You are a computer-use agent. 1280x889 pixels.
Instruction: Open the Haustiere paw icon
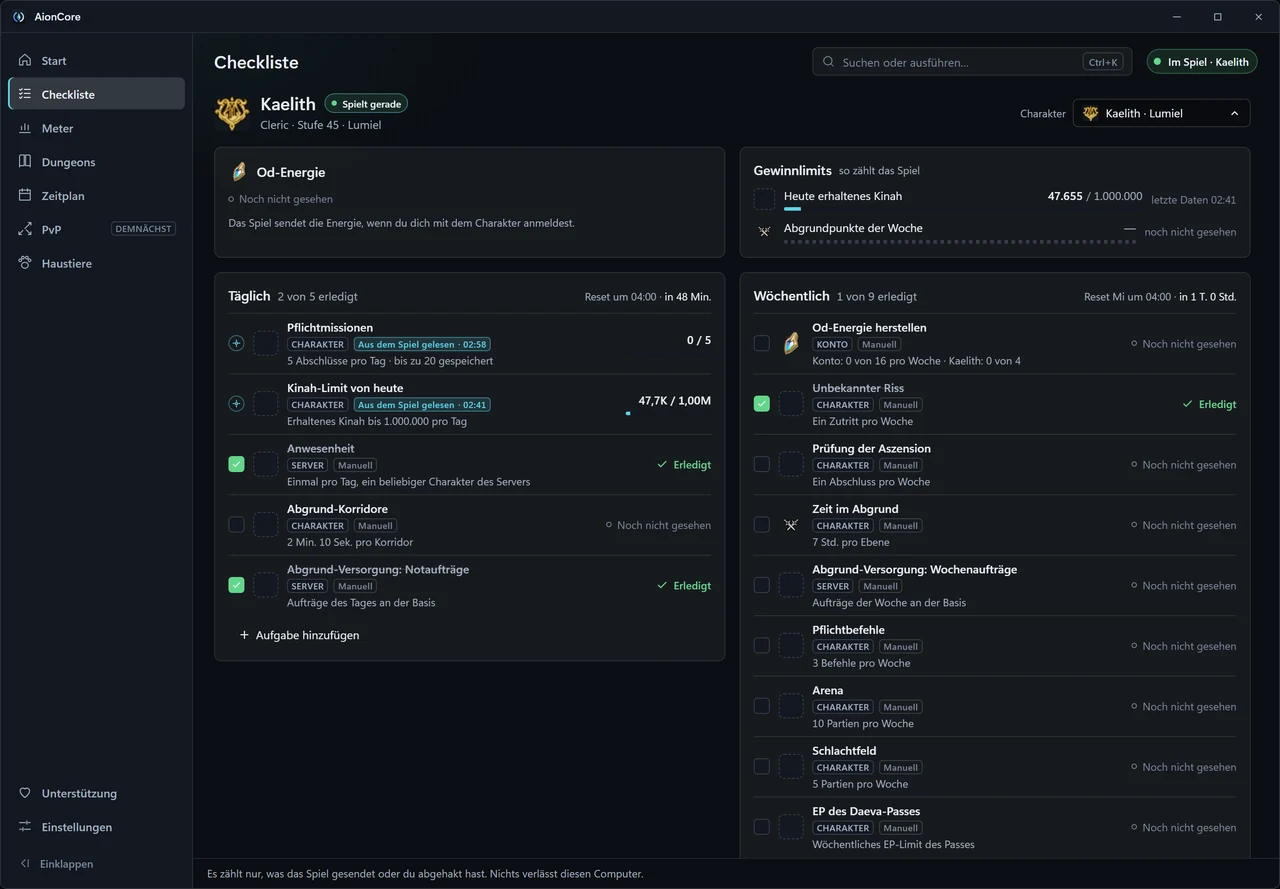click(x=25, y=263)
